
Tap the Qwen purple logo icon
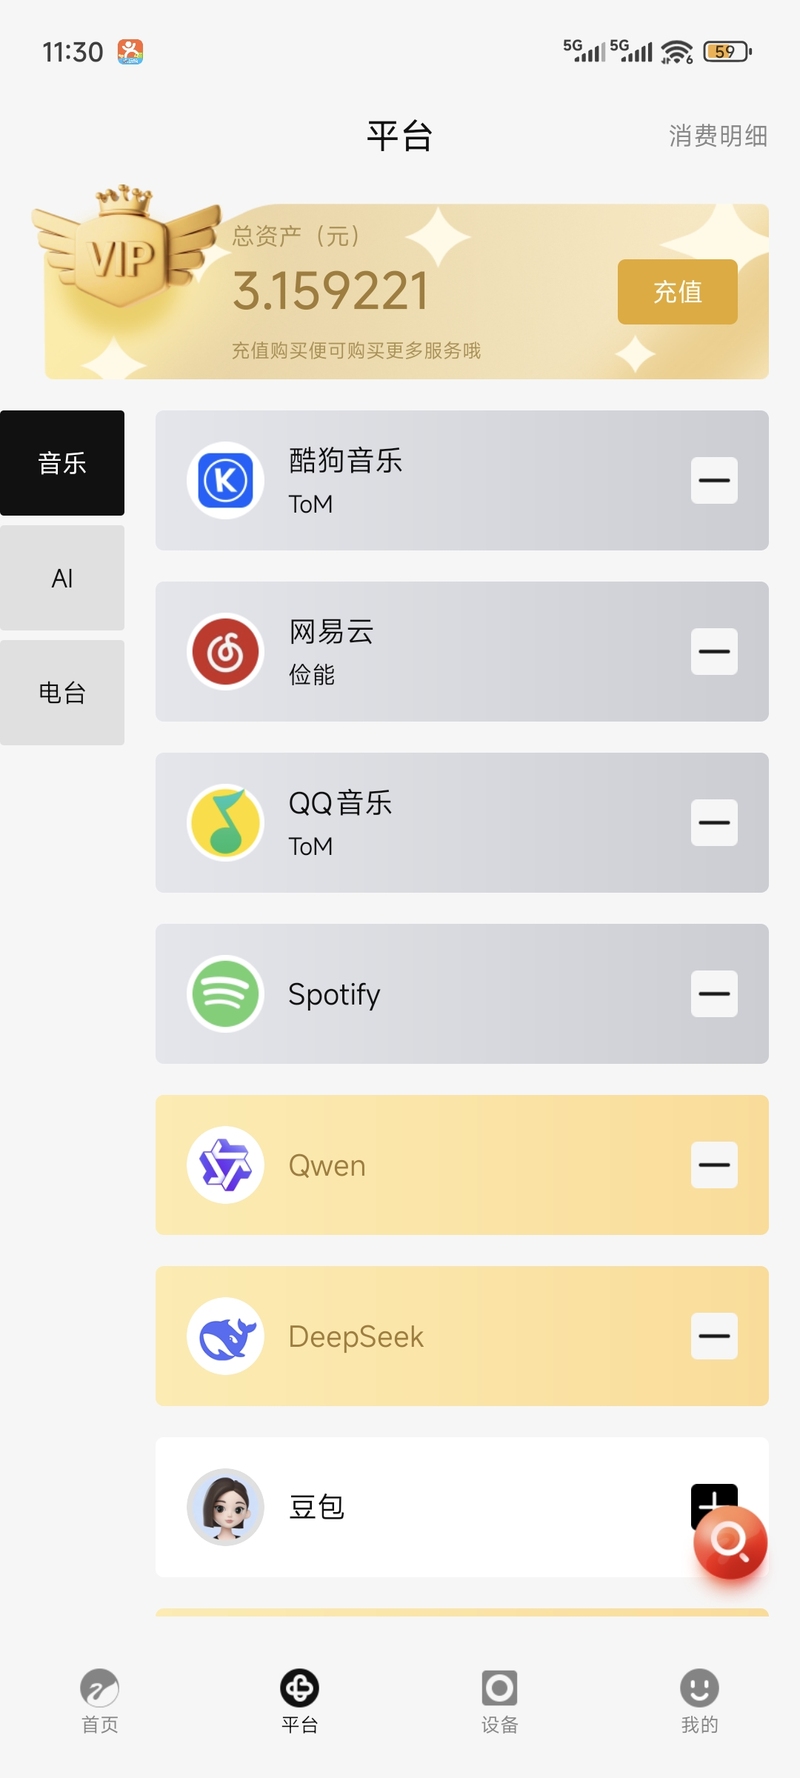(x=225, y=1164)
